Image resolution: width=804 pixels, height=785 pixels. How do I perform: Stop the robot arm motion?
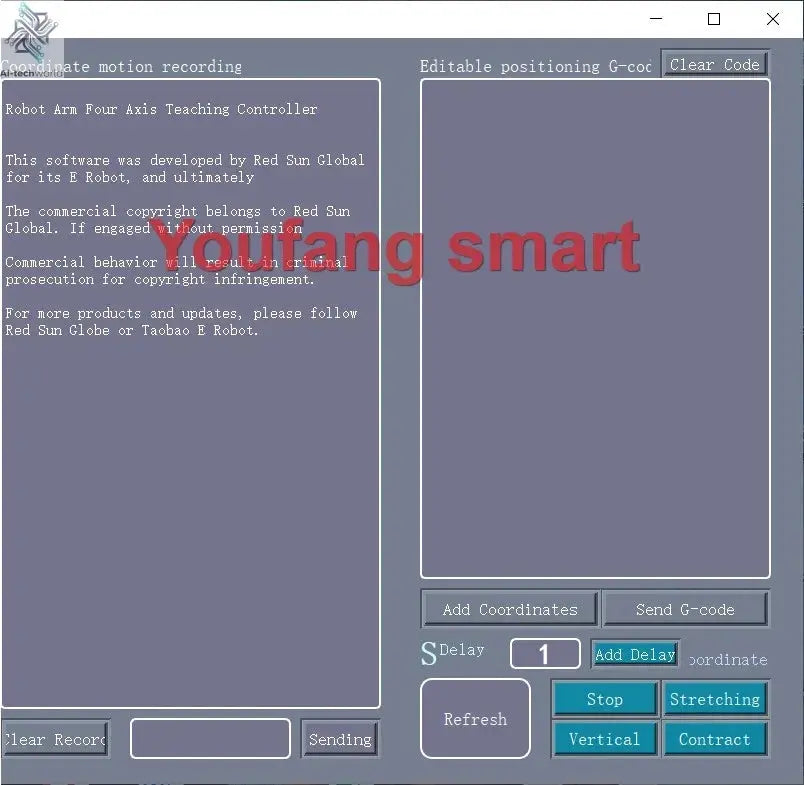click(604, 699)
